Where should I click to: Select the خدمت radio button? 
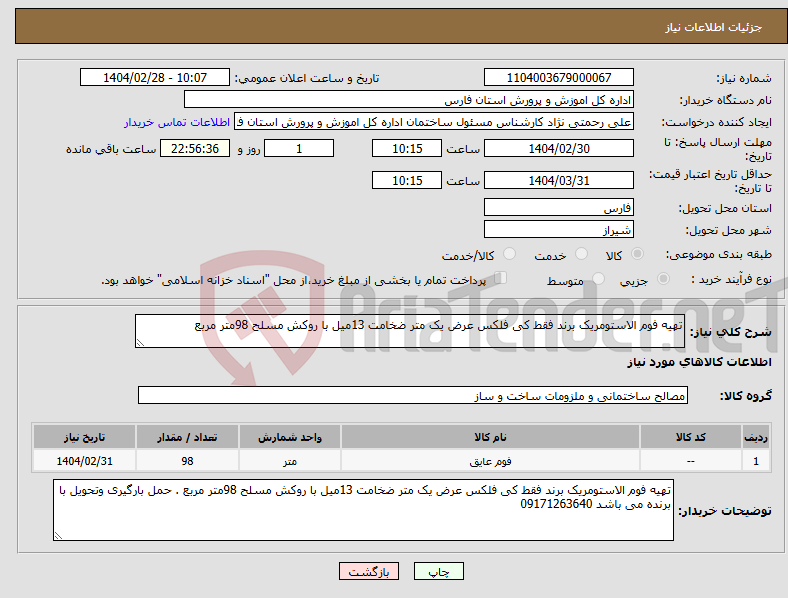click(581, 254)
